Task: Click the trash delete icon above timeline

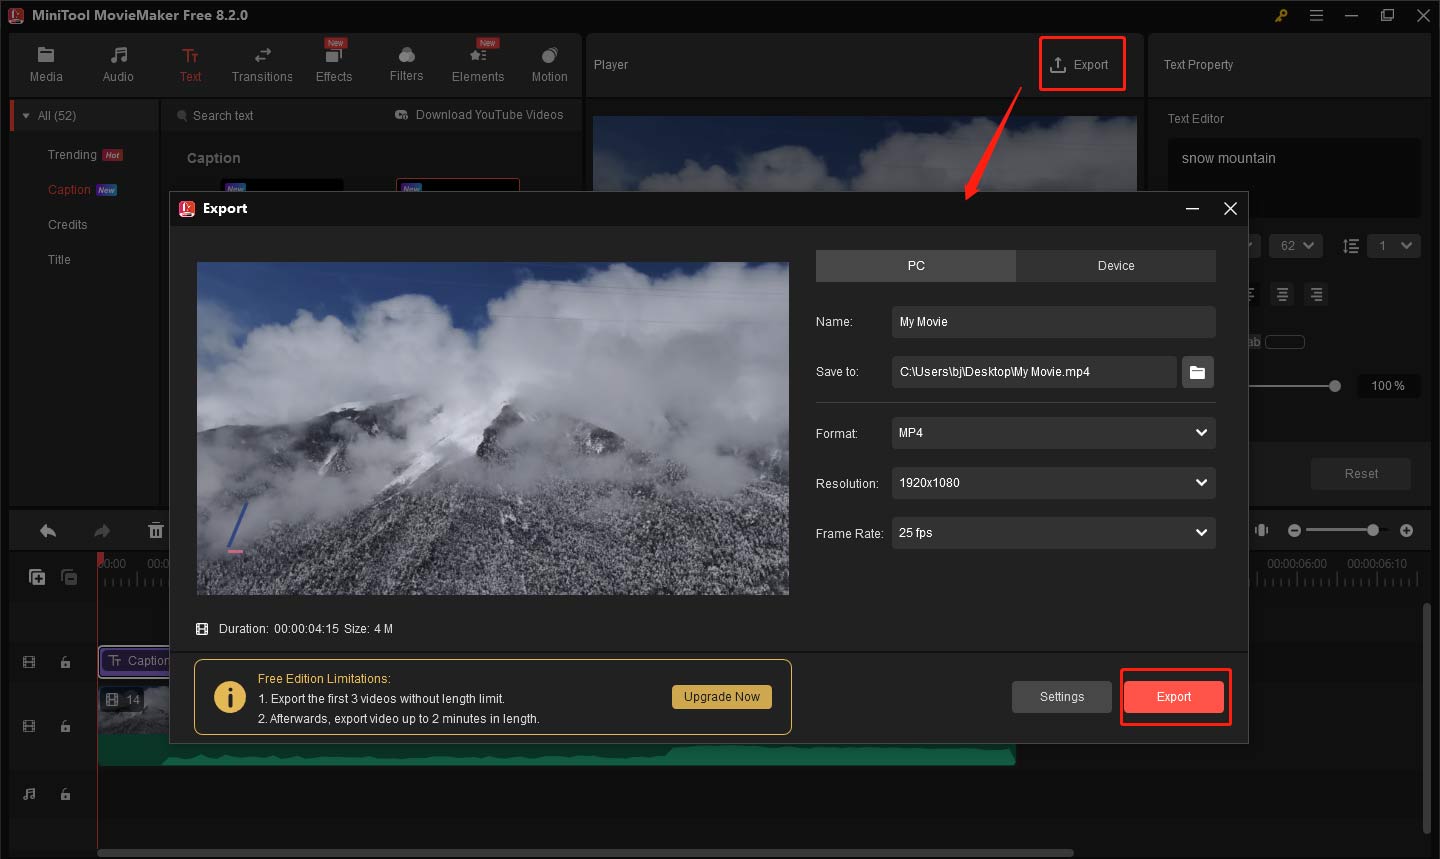Action: point(156,531)
